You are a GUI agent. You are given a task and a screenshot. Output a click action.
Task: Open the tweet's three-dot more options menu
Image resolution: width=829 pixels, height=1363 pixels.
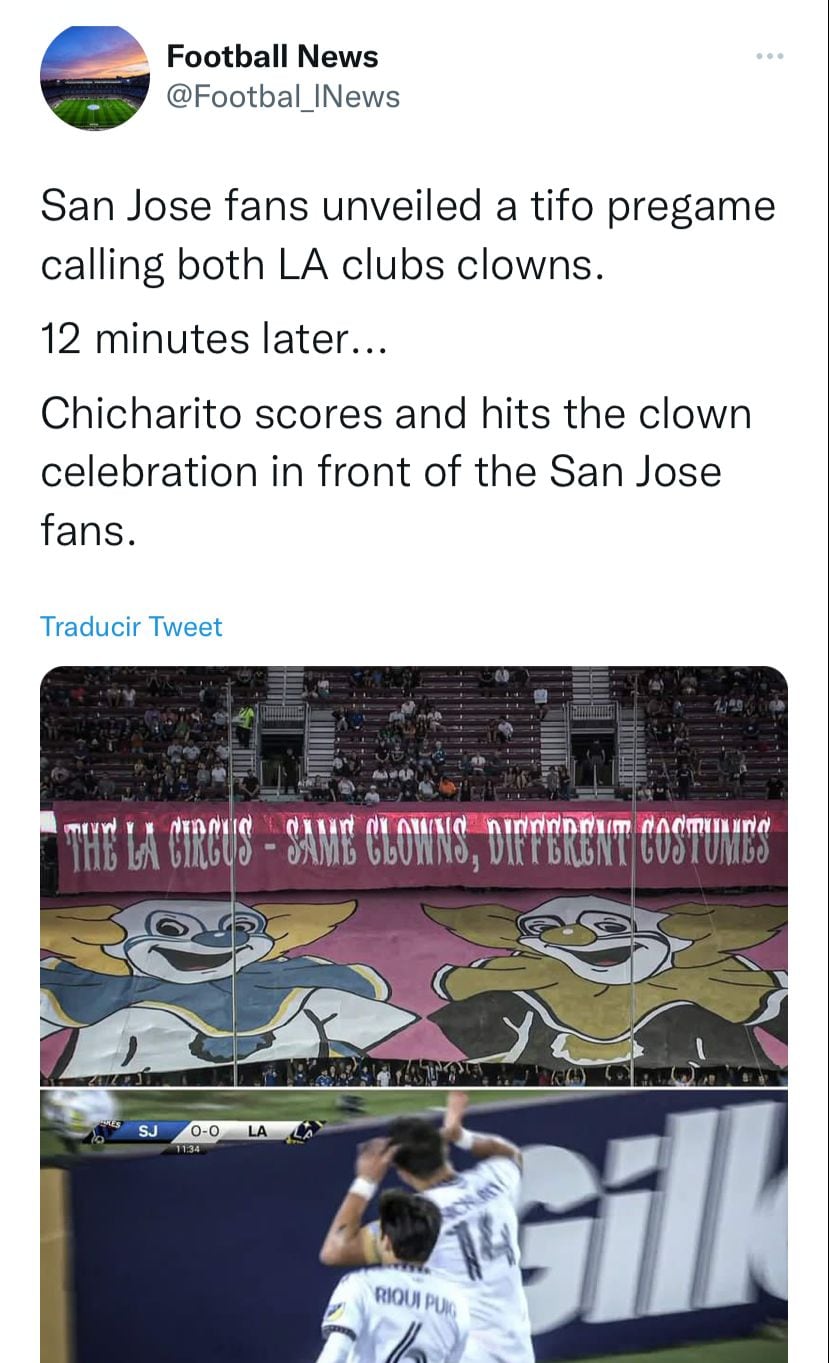[769, 57]
